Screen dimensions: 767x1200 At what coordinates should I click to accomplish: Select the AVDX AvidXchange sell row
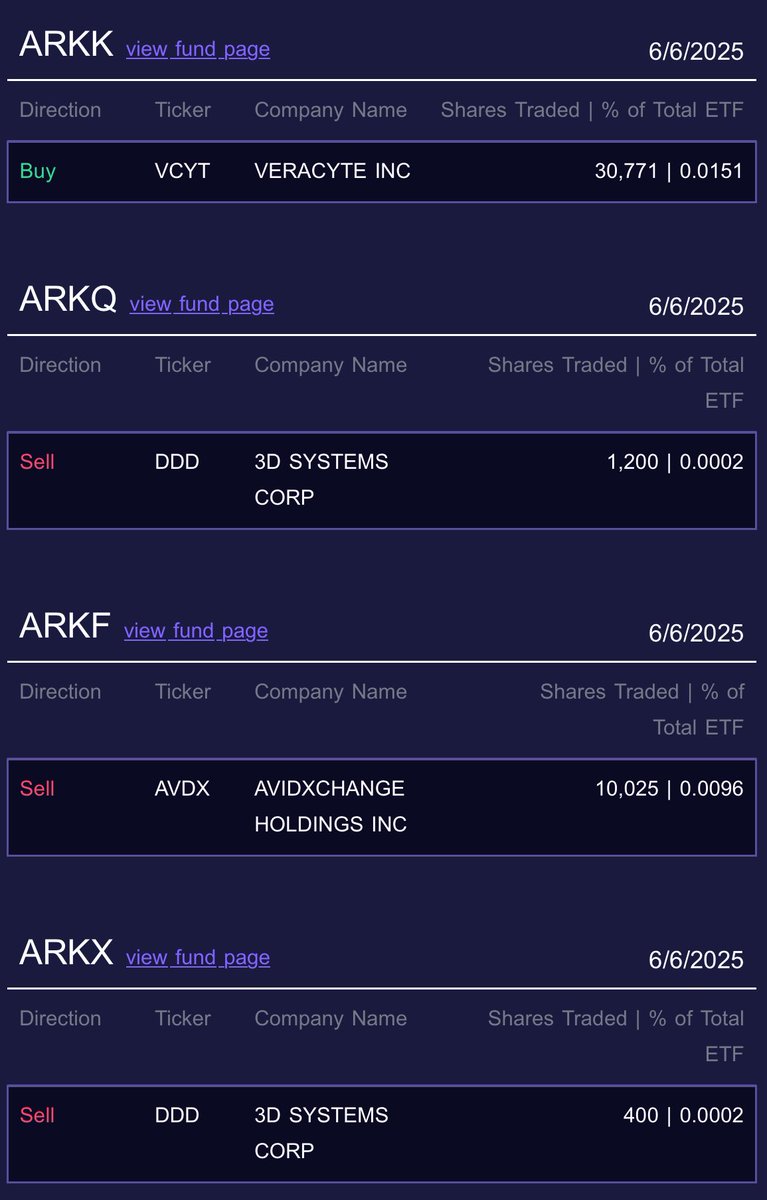382,807
